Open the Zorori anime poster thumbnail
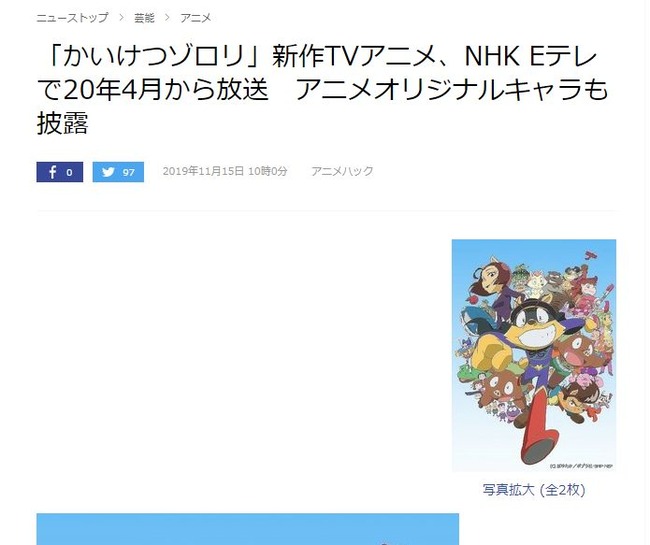The width and height of the screenshot is (650, 545). [534, 355]
